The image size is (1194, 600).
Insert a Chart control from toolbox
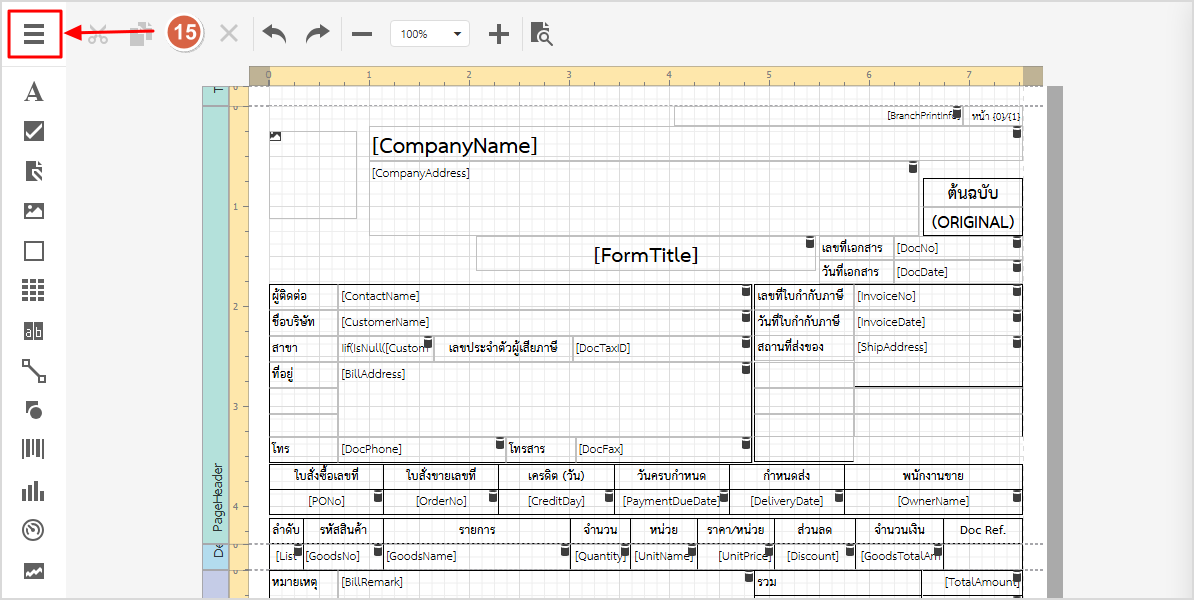click(34, 490)
